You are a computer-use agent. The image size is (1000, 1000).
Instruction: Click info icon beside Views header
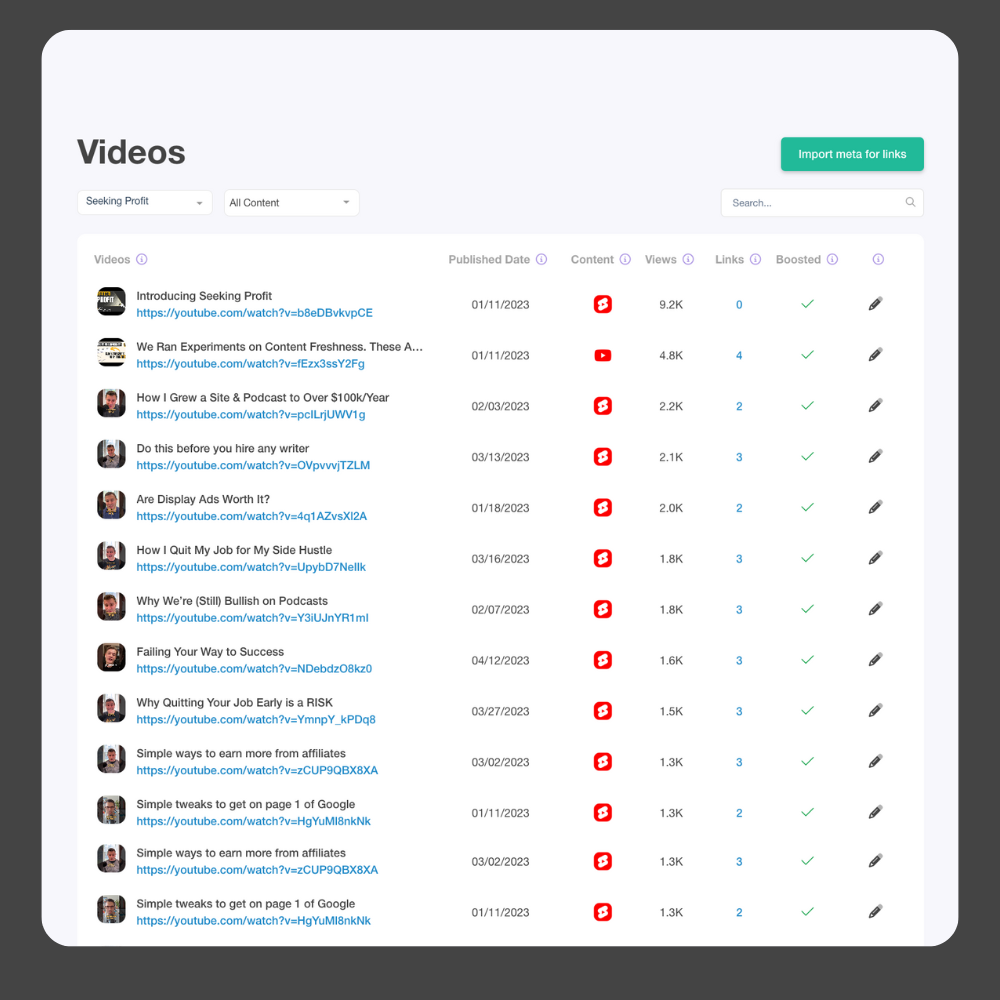[688, 259]
